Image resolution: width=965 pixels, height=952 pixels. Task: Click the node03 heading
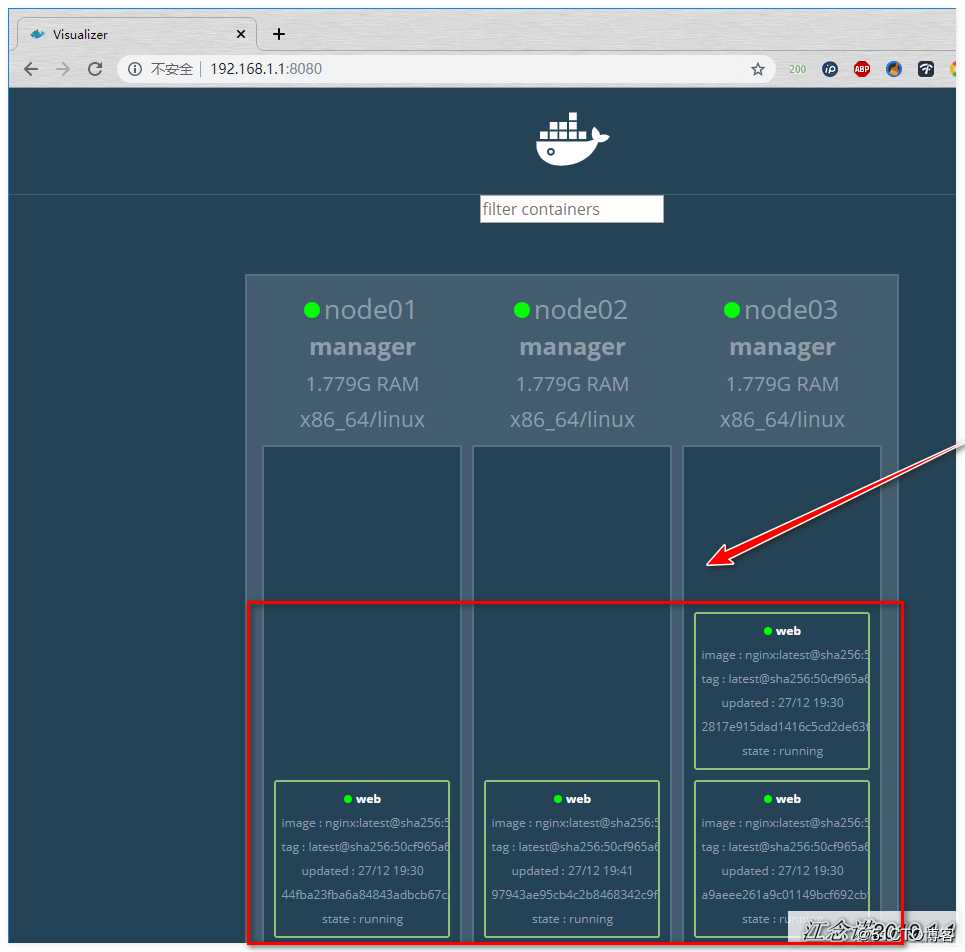(790, 310)
